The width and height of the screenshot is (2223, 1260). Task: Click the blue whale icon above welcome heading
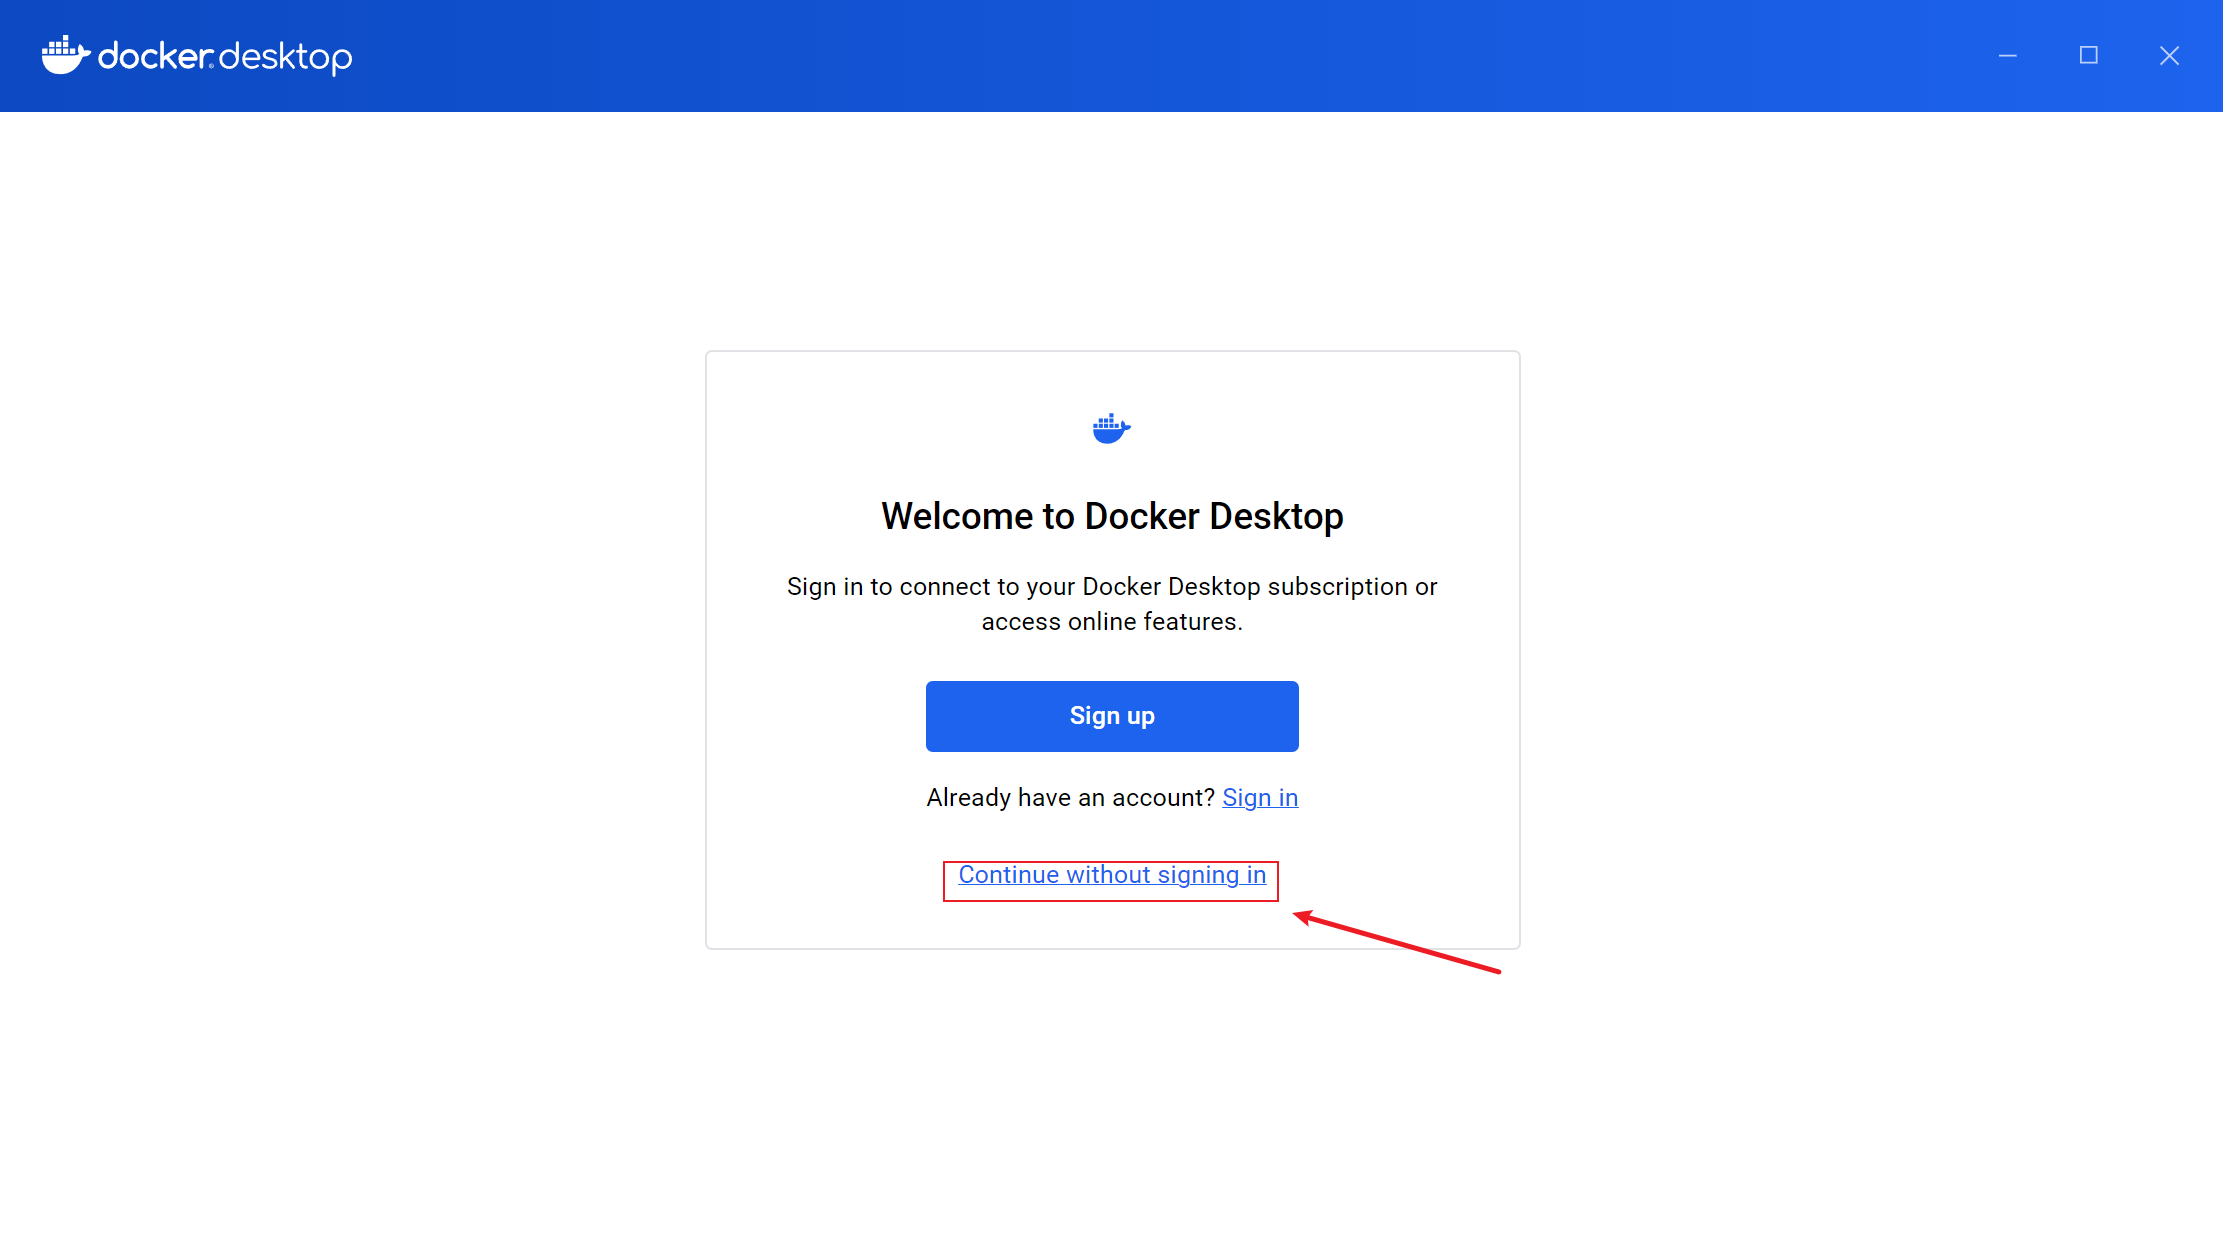(1111, 428)
